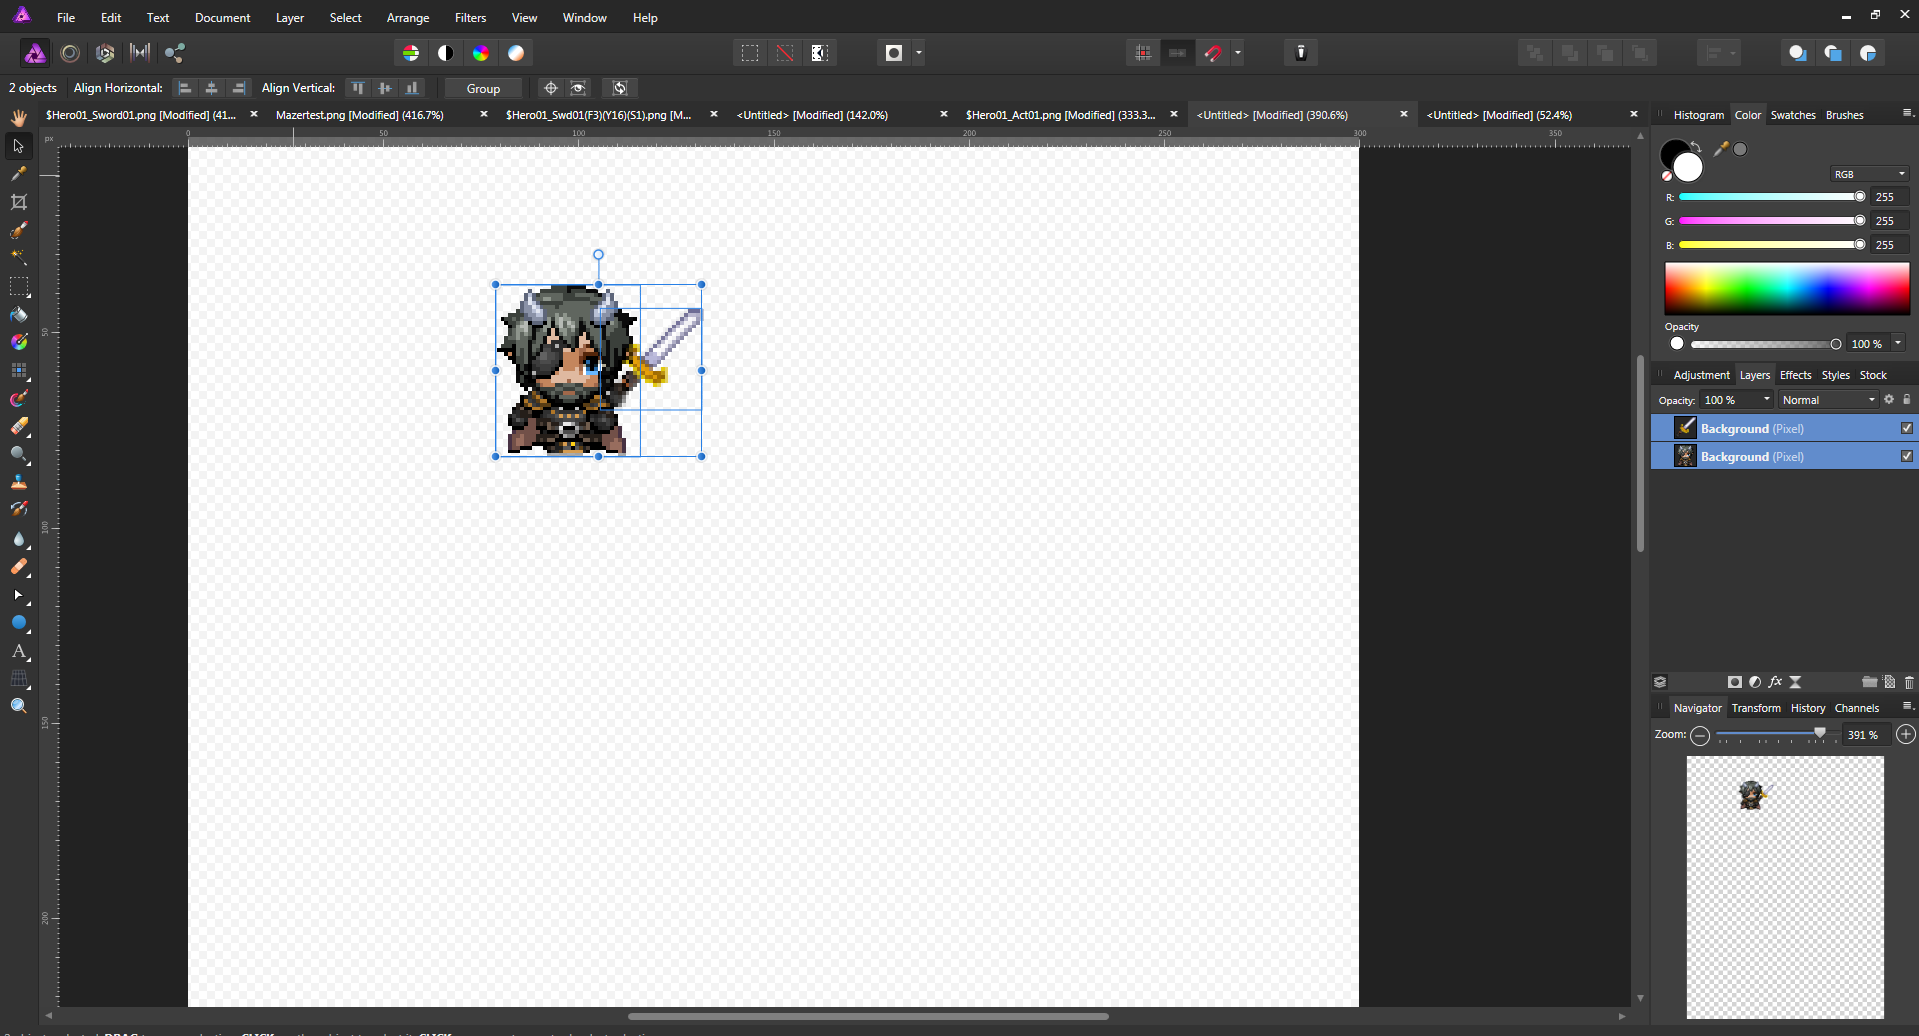Open the Layer menu

point(290,18)
